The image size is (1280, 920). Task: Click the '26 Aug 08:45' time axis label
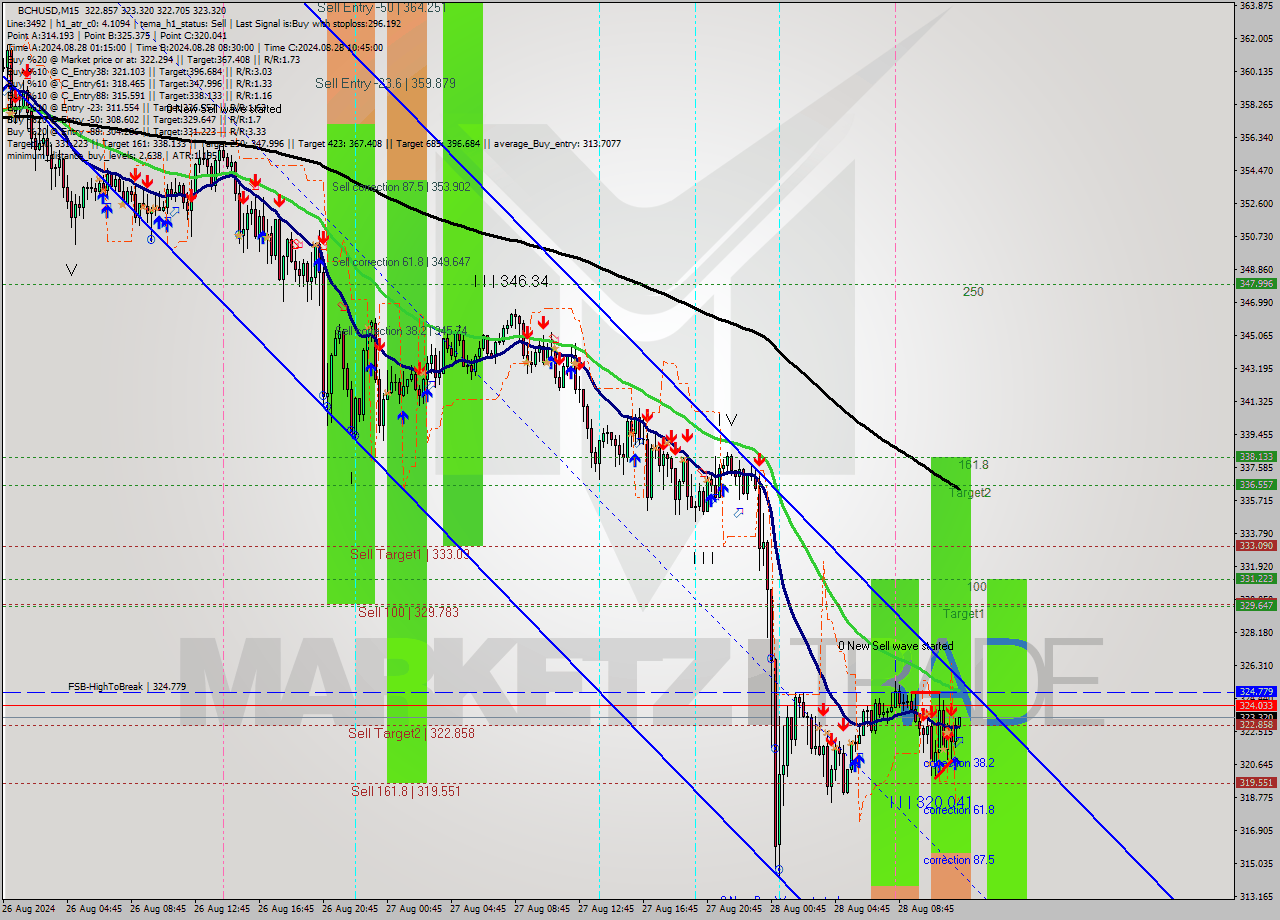(x=158, y=910)
